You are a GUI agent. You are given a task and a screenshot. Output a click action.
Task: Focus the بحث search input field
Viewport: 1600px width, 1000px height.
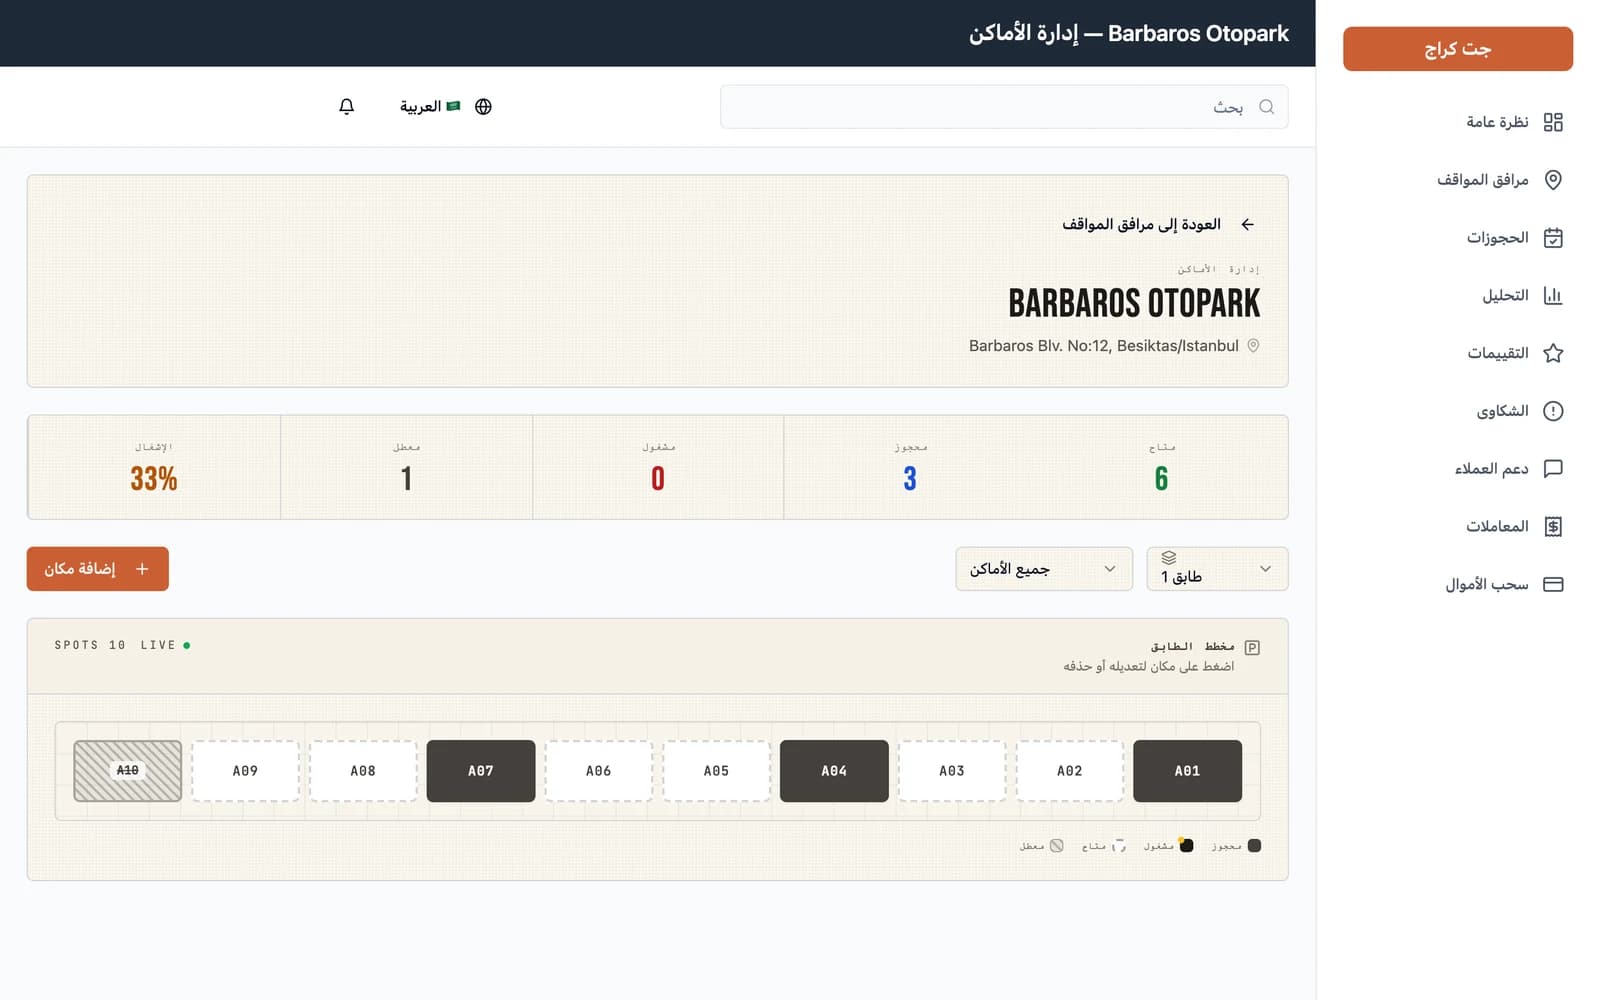click(x=1004, y=106)
